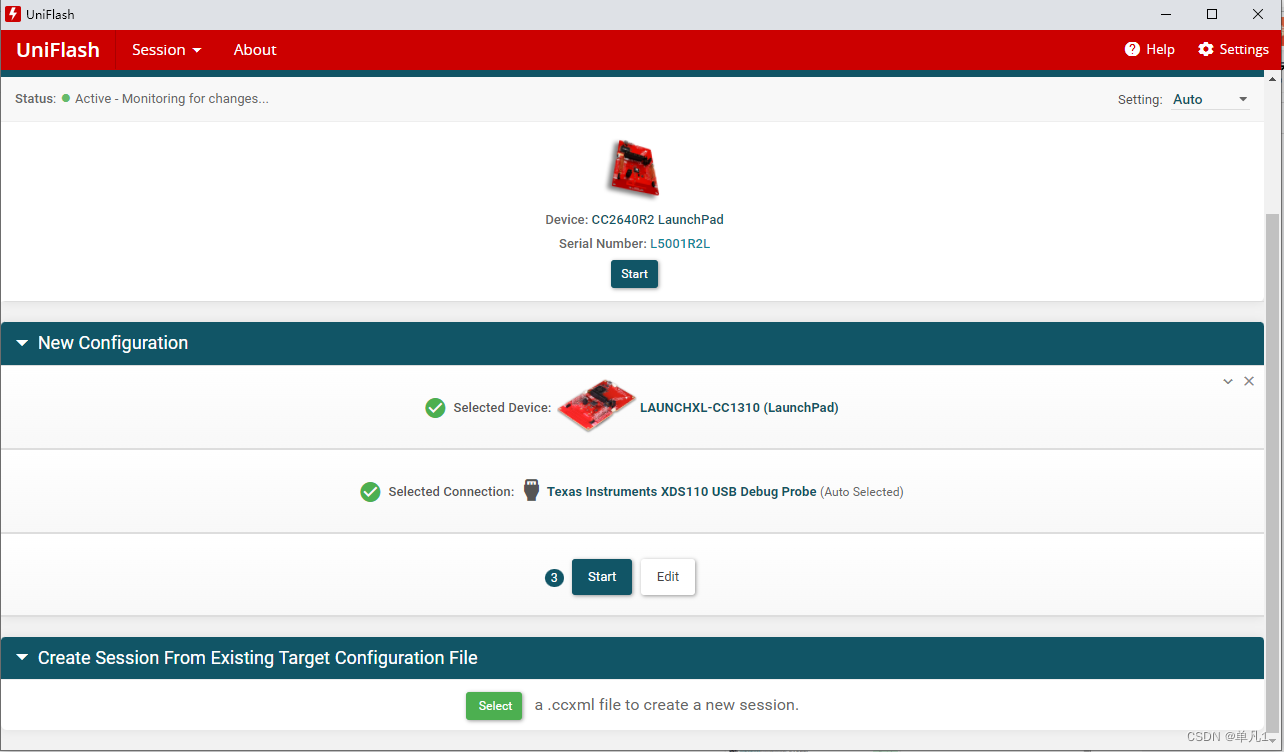Screen dimensions: 1284x752
Task: Open Settings via the gear icon
Action: tap(1205, 49)
